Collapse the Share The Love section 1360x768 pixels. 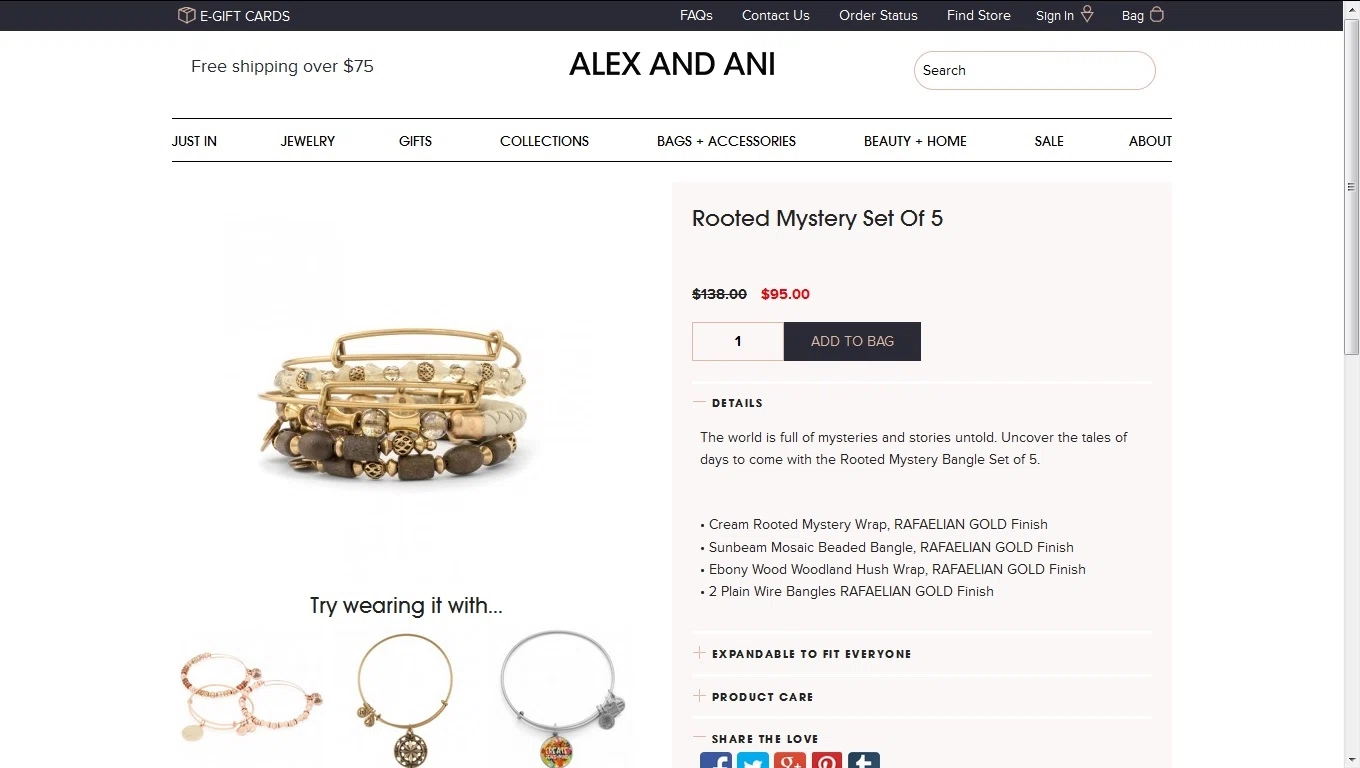[699, 738]
